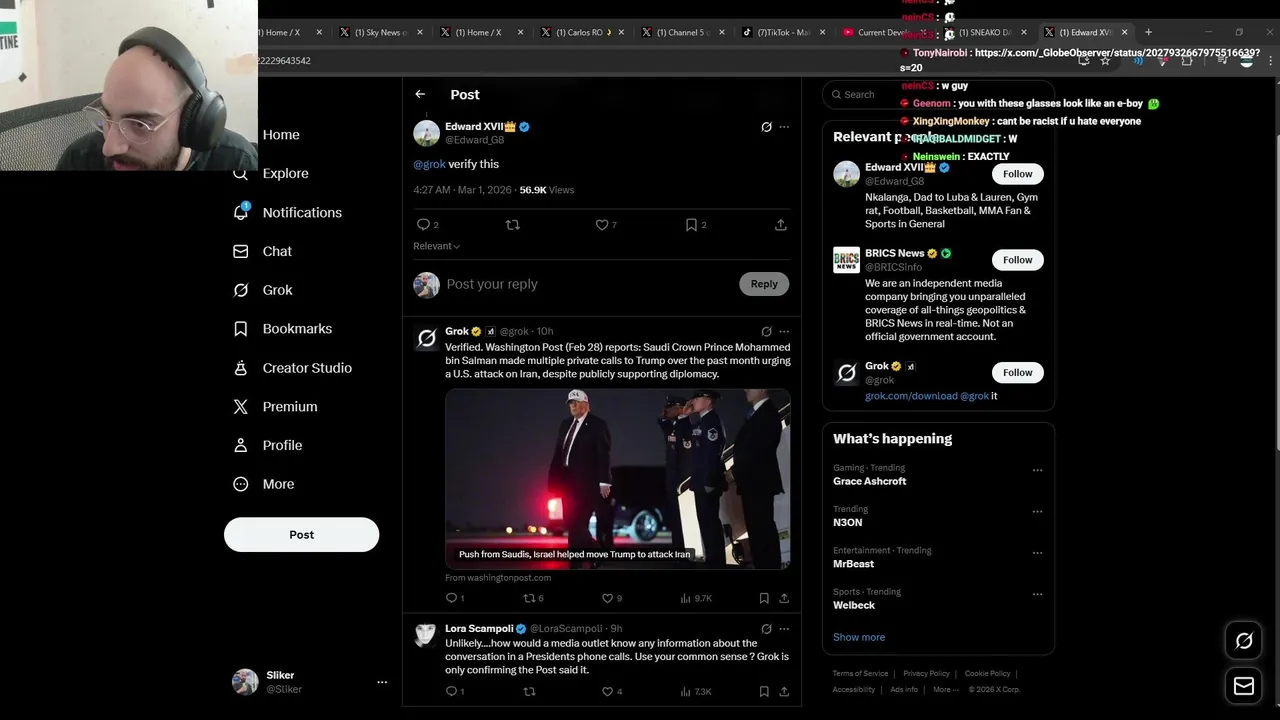This screenshot has height=720, width=1280.
Task: Follow BRICS News
Action: 1017,260
